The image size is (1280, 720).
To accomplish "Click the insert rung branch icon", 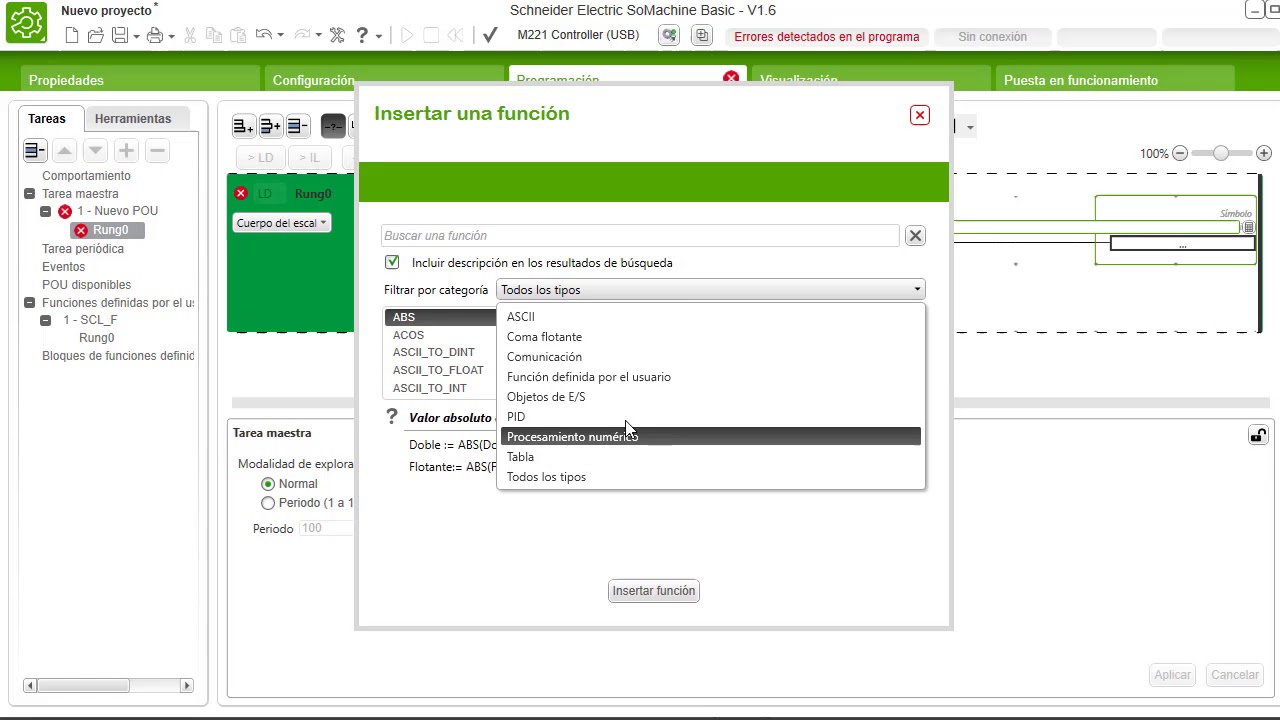I will [270, 126].
